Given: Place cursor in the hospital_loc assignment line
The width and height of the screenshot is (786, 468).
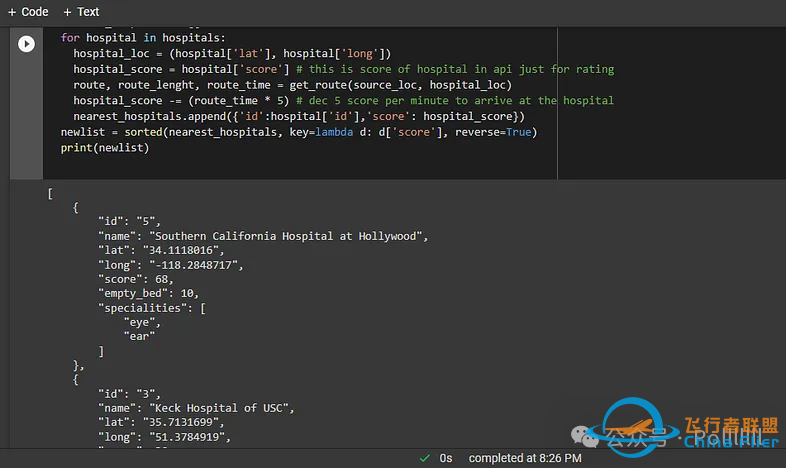Looking at the screenshot, I should coord(232,54).
